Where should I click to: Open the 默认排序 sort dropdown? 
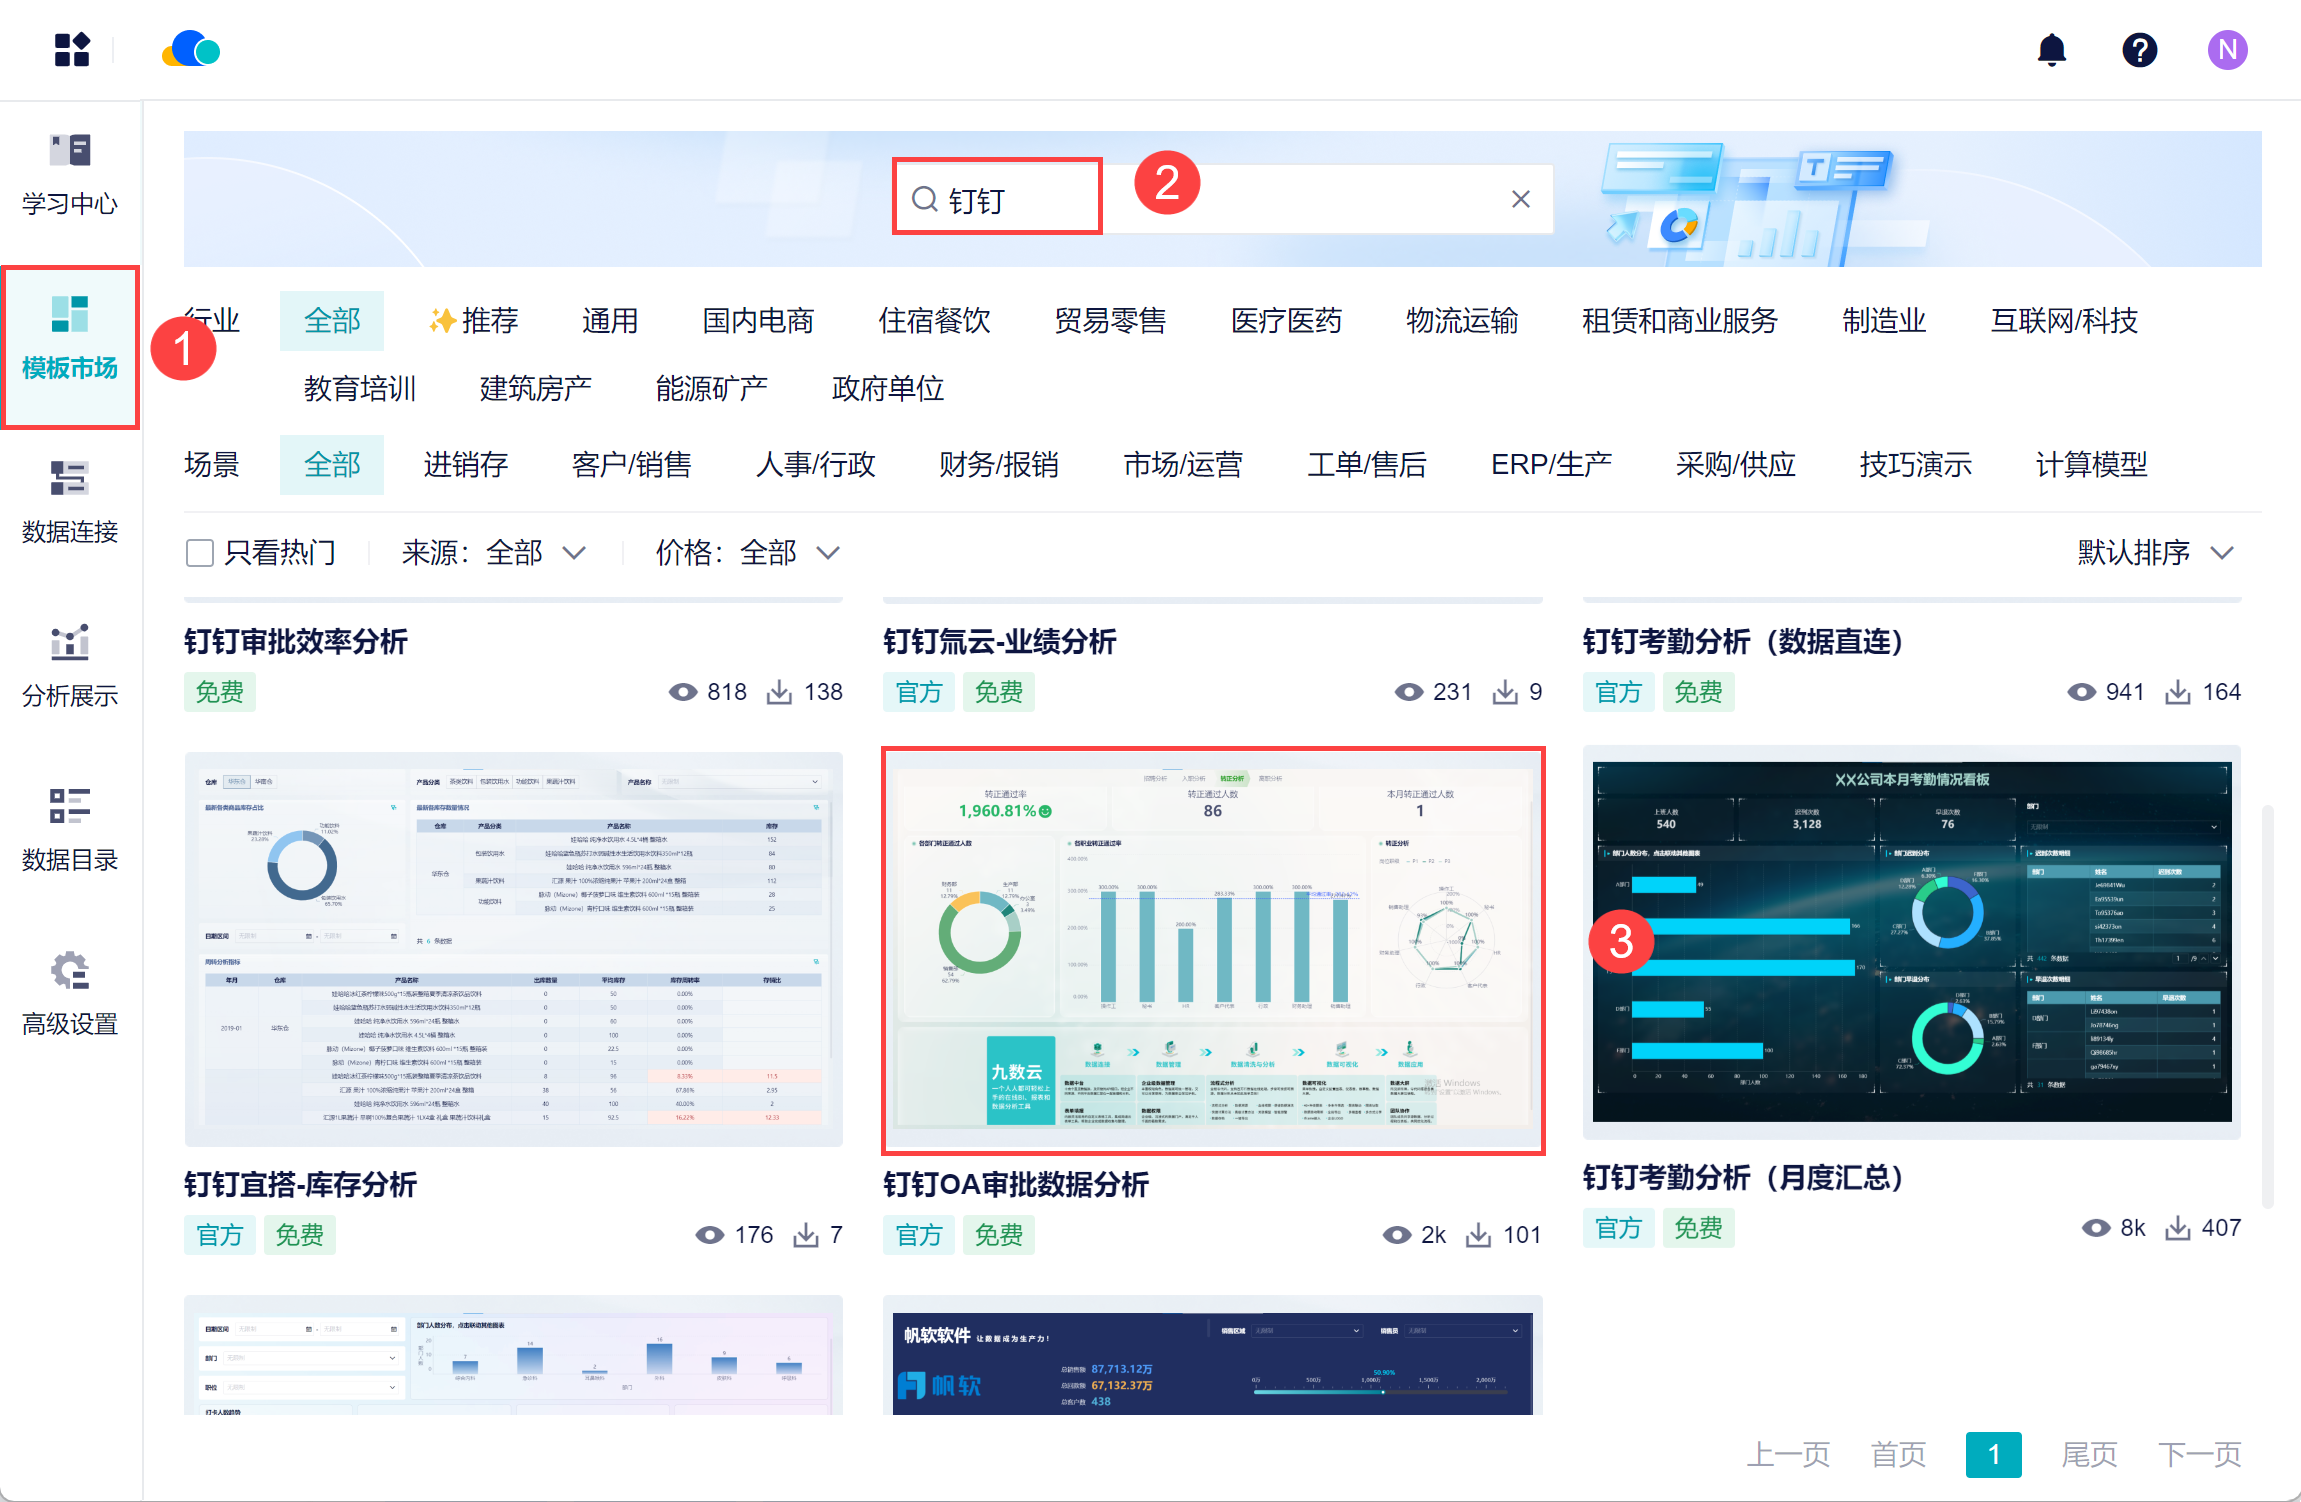[2156, 552]
